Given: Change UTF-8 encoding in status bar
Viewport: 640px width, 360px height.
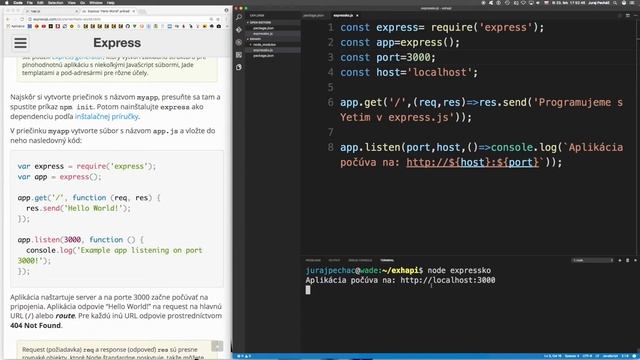Looking at the screenshot, I should pyautogui.click(x=587, y=356).
